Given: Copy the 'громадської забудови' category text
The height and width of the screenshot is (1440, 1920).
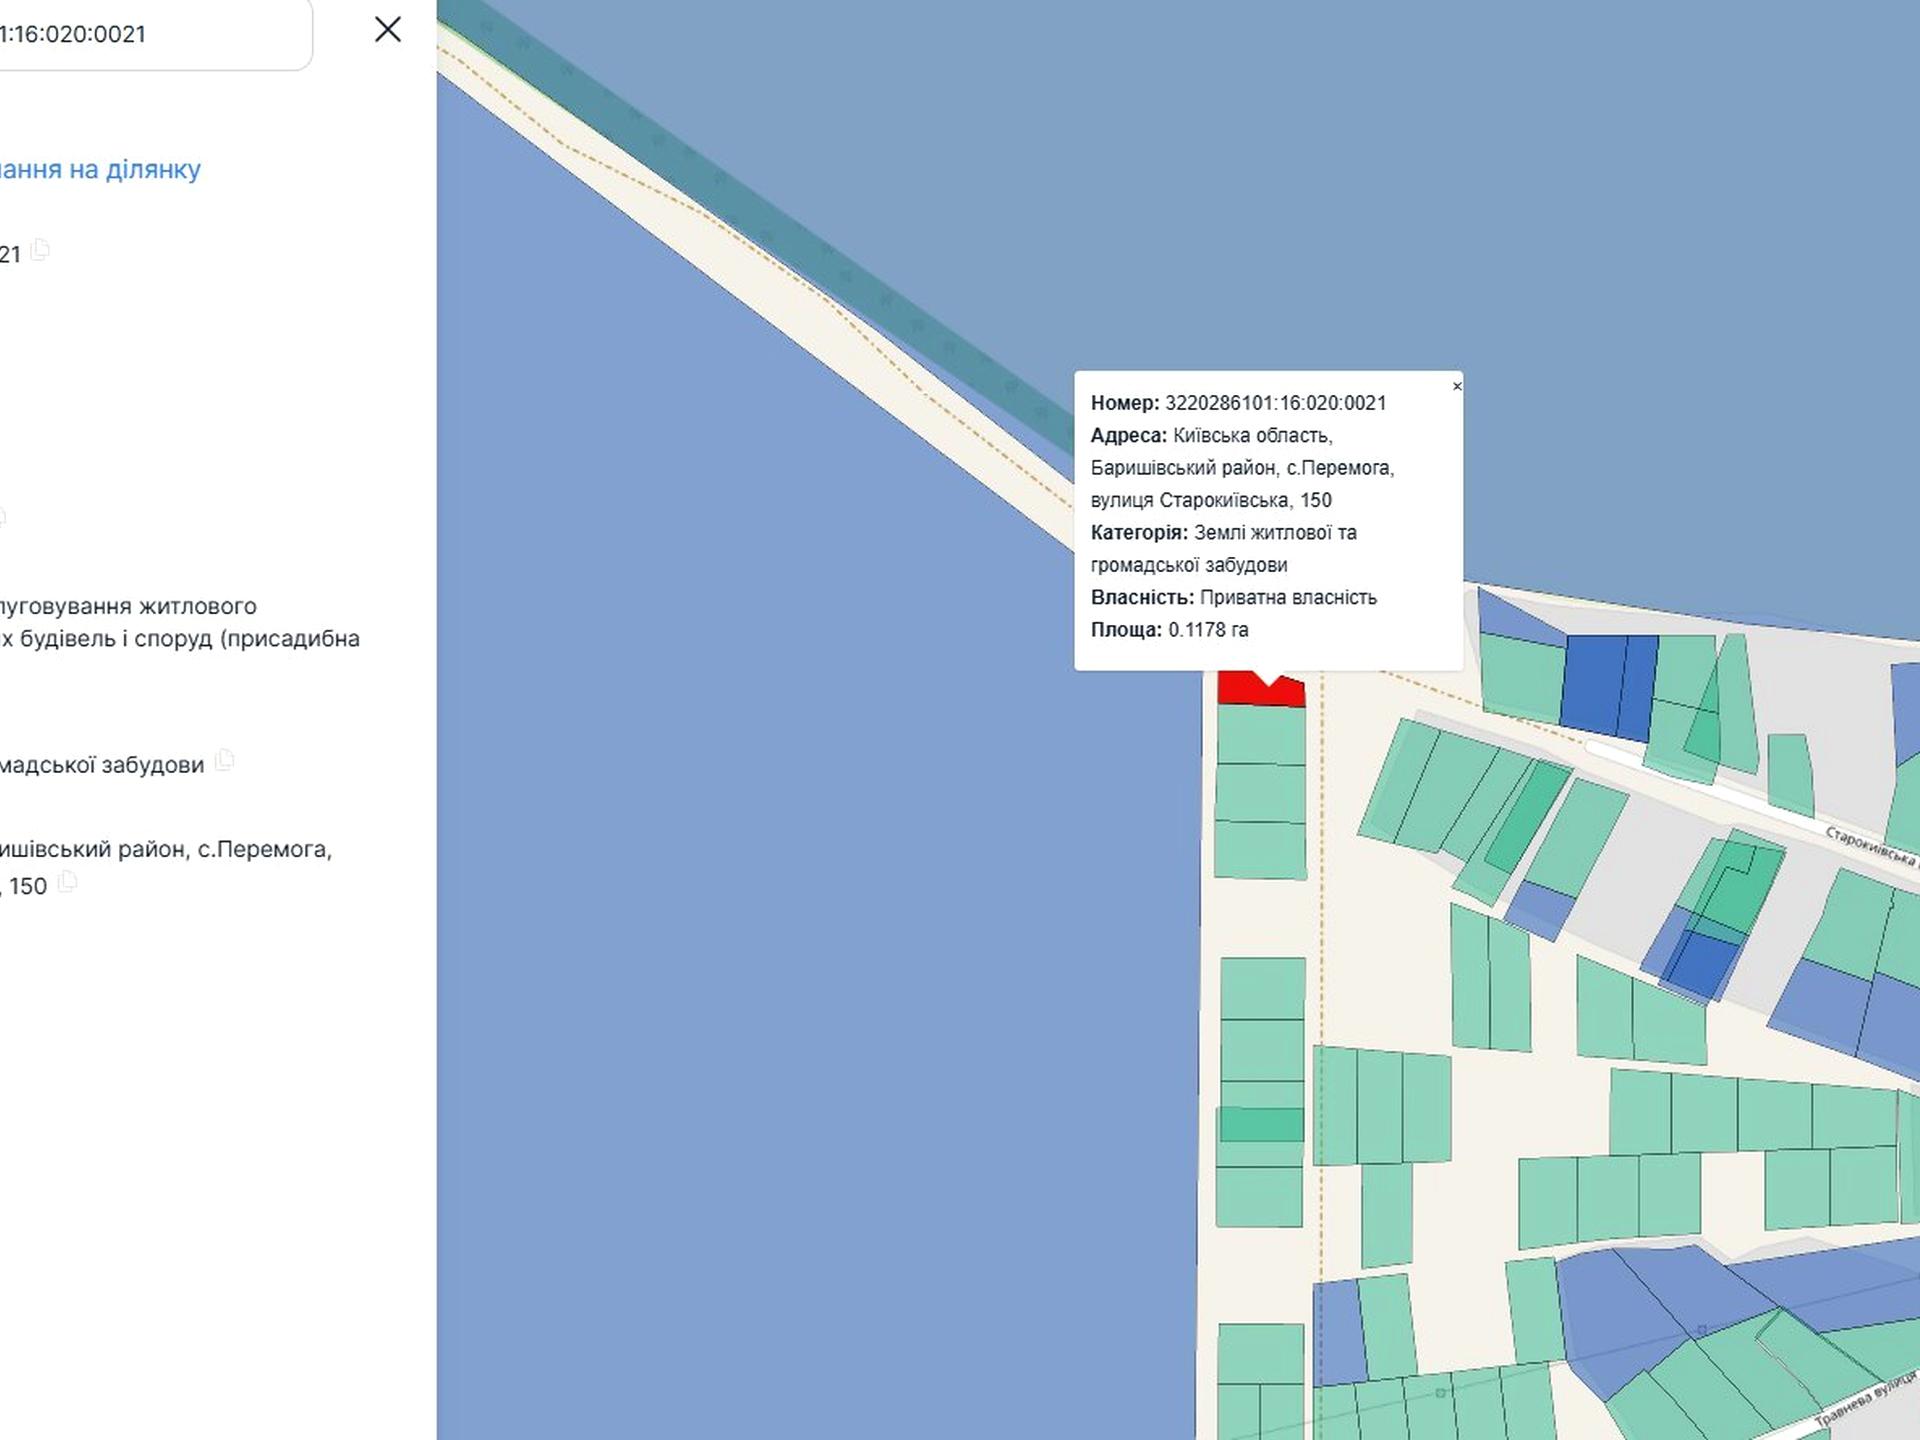Looking at the screenshot, I should [x=225, y=761].
